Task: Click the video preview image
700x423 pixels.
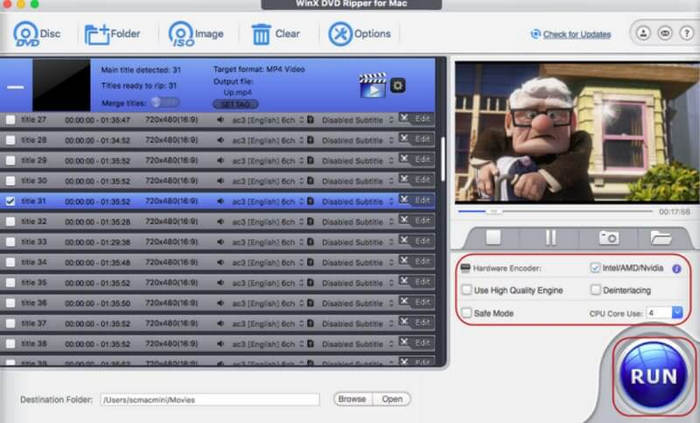Action: pos(577,133)
